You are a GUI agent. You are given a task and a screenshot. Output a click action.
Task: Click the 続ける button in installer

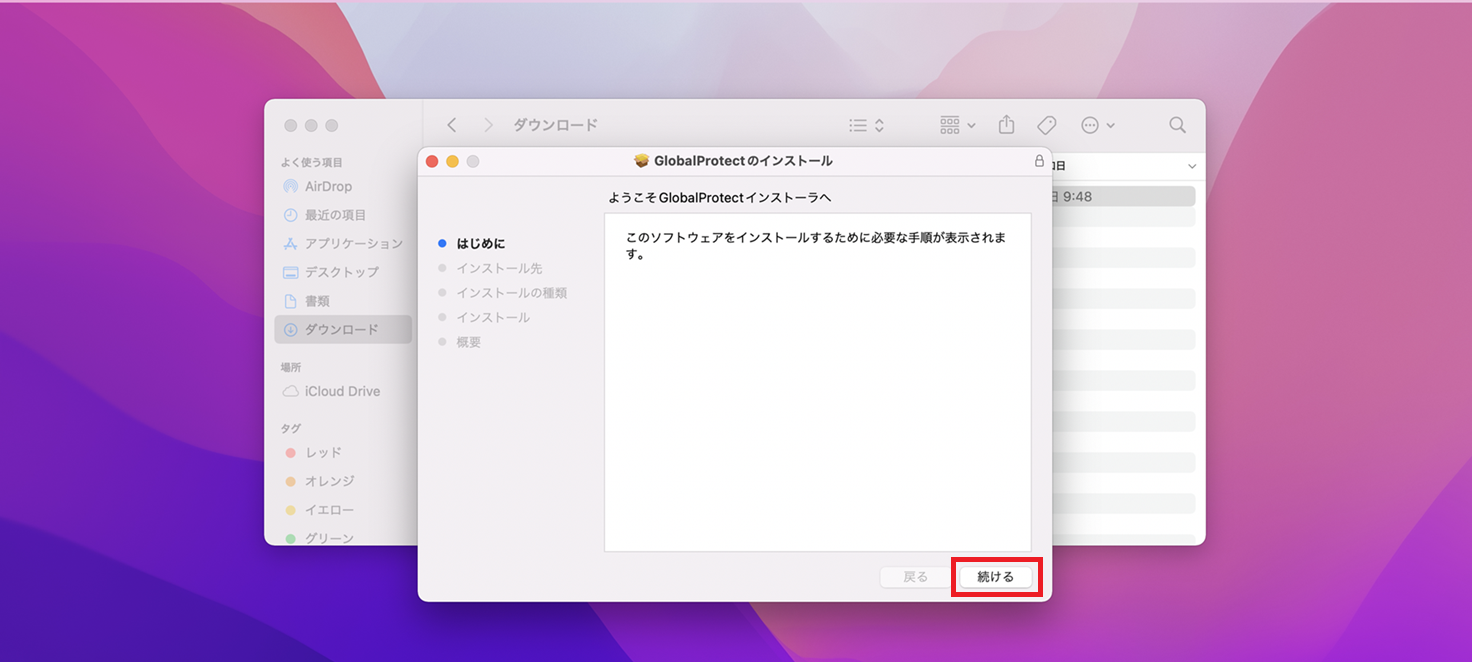[995, 577]
